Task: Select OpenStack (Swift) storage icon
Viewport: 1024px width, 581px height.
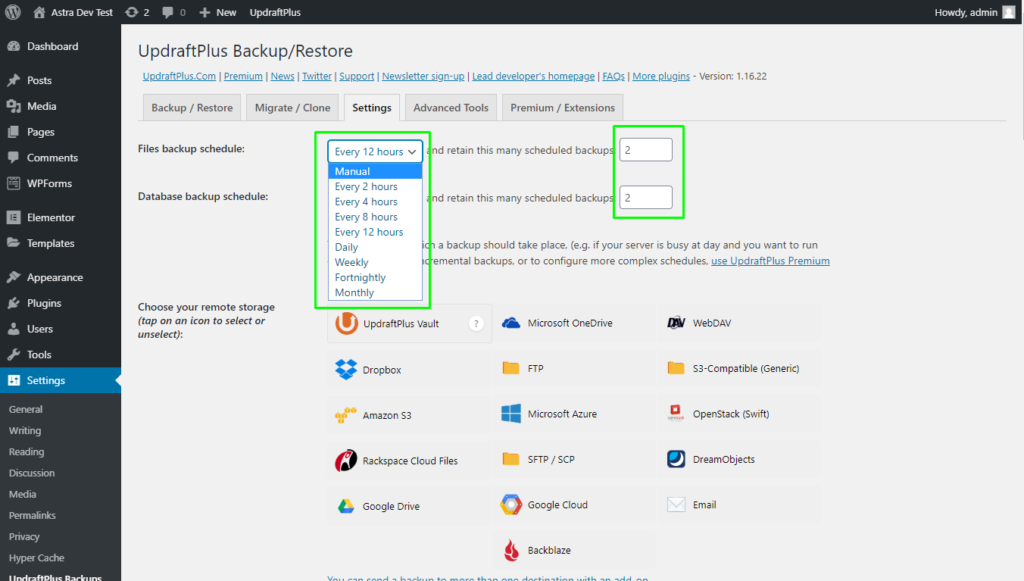Action: pos(676,414)
